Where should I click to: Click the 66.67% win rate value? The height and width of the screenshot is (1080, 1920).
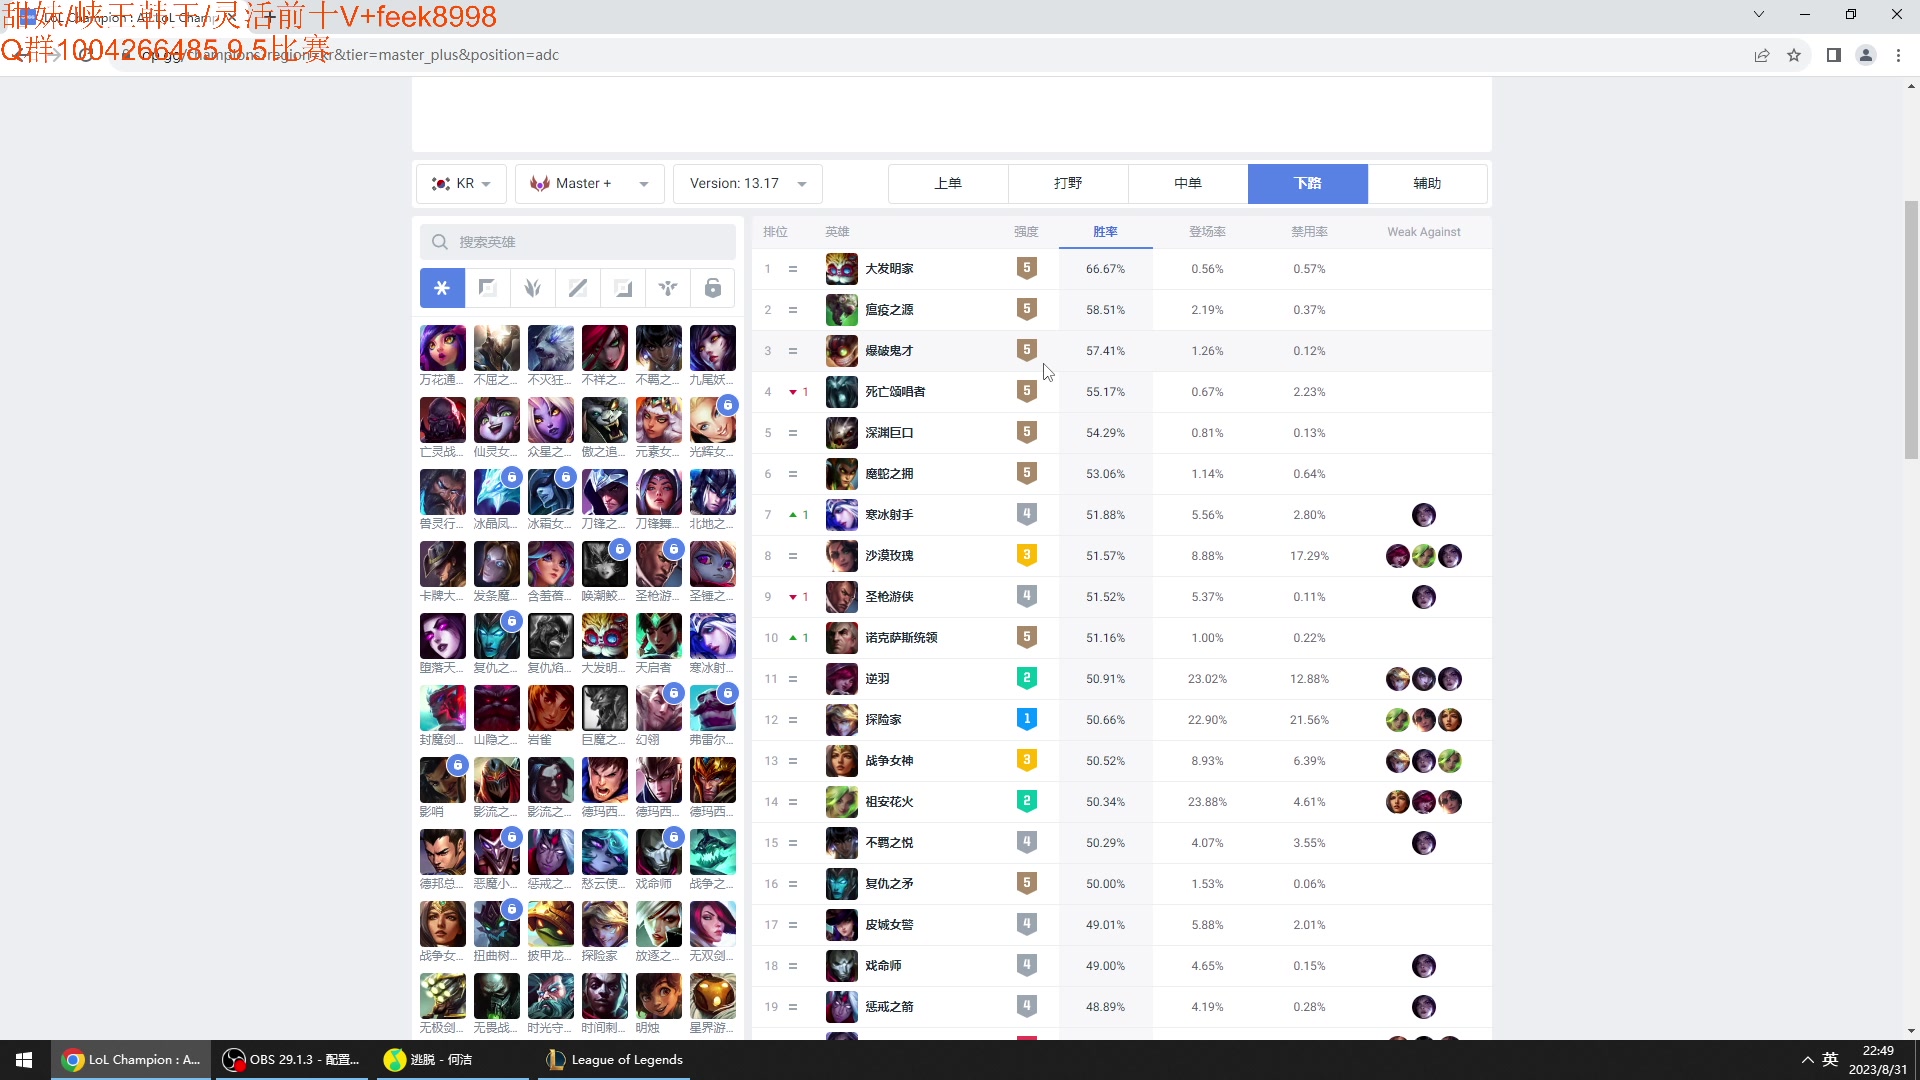point(1105,269)
